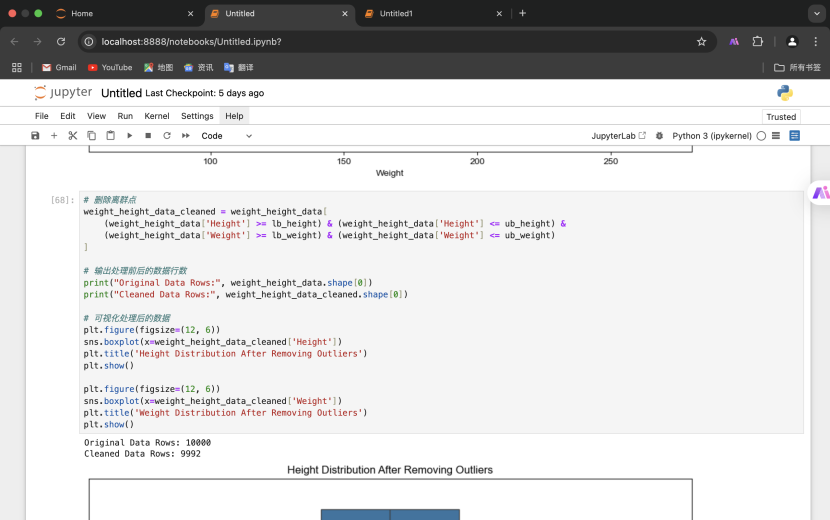Close the Home browser tab
830x520 pixels.
click(191, 14)
